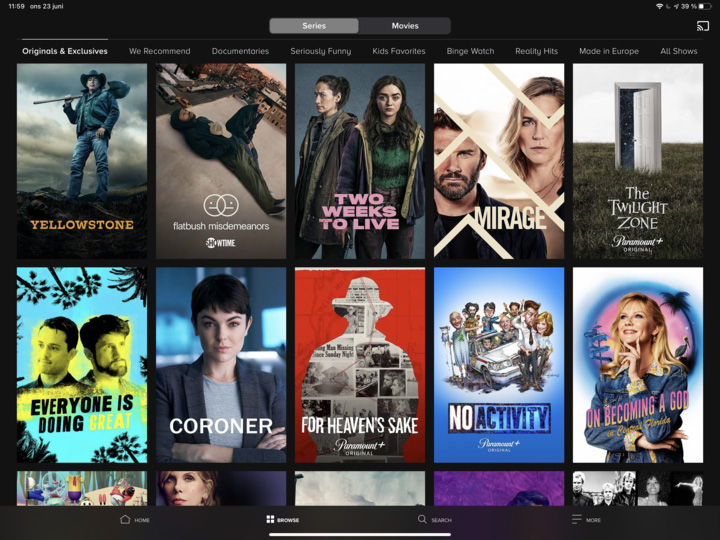Screen dimensions: 720x540
Task: Go to the Seriously Funny tab
Action: click(321, 51)
